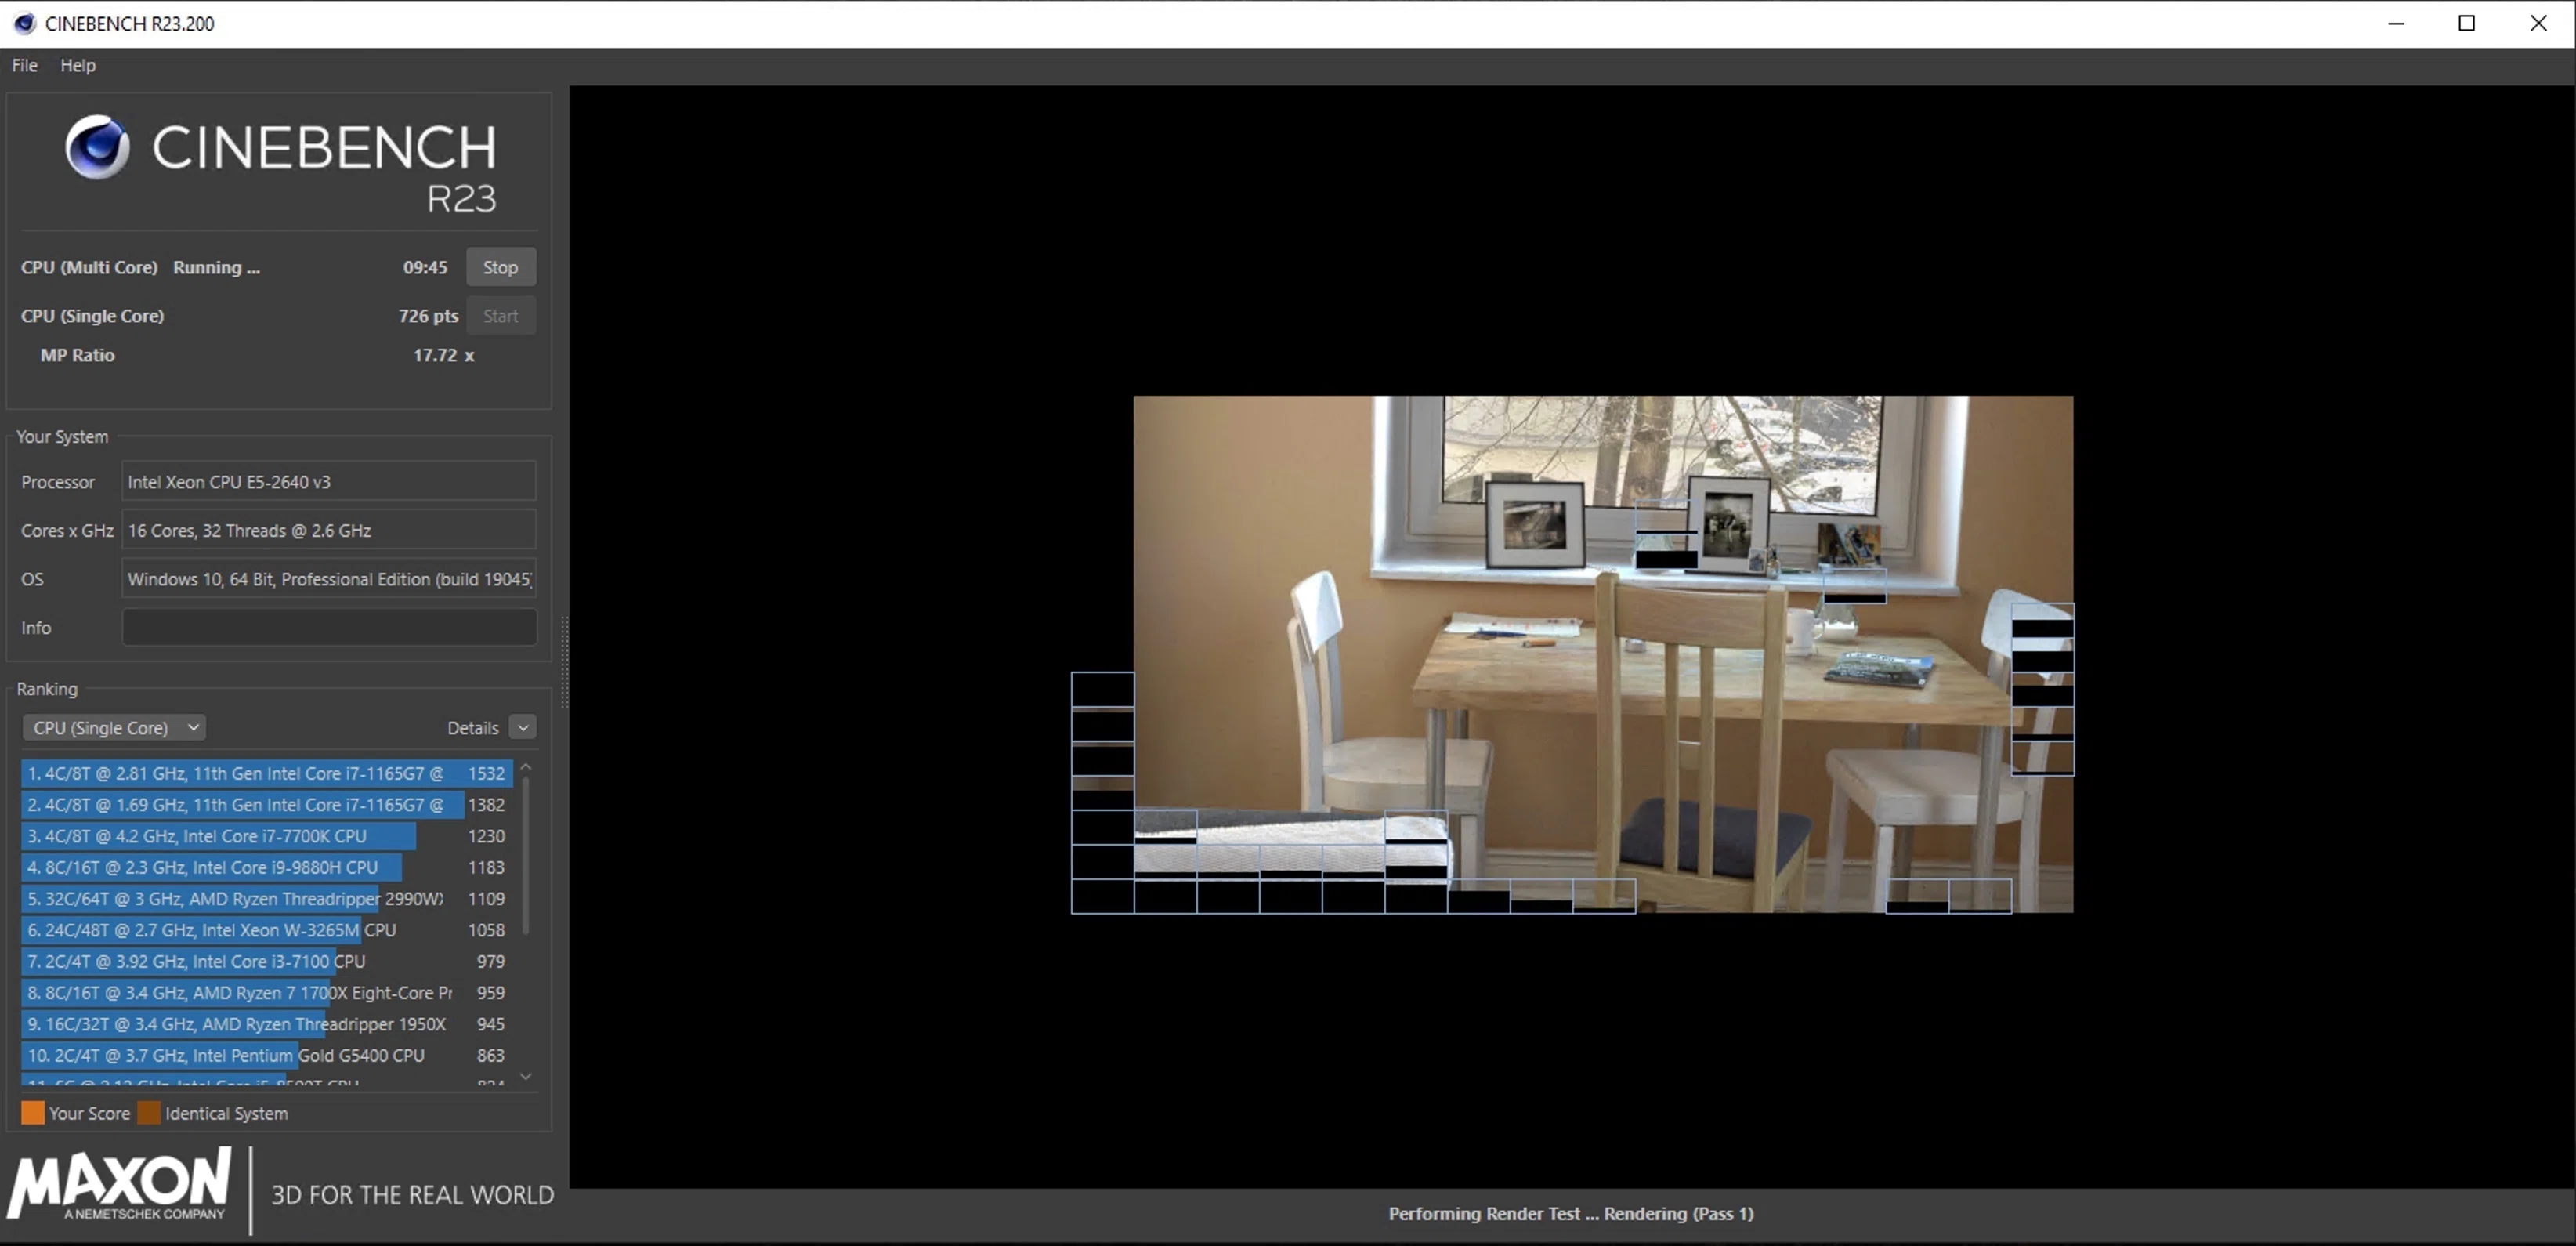Image resolution: width=2576 pixels, height=1246 pixels.
Task: Click the 09:45 timer value
Action: [425, 267]
